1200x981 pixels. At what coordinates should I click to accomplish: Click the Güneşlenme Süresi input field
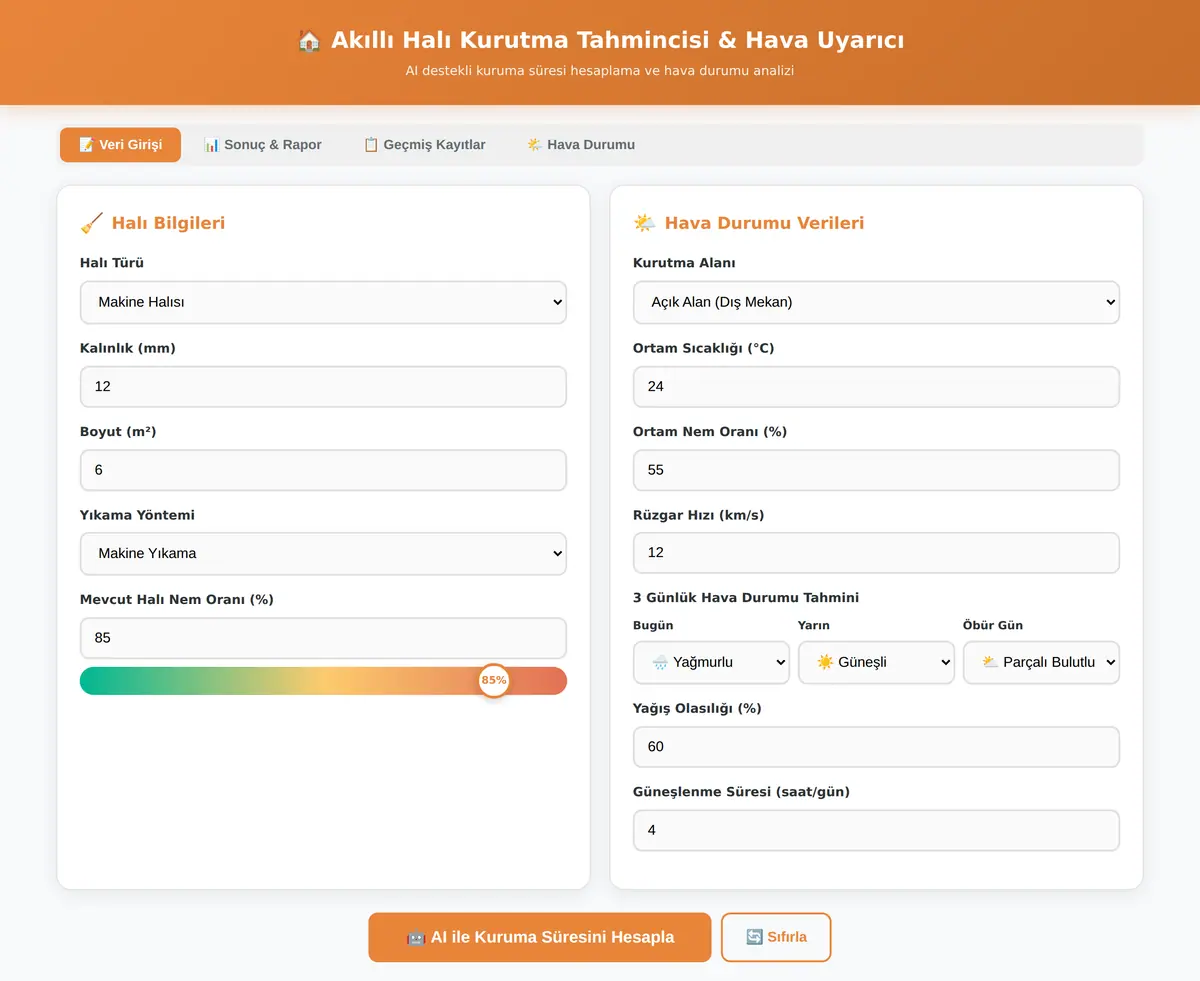tap(876, 830)
